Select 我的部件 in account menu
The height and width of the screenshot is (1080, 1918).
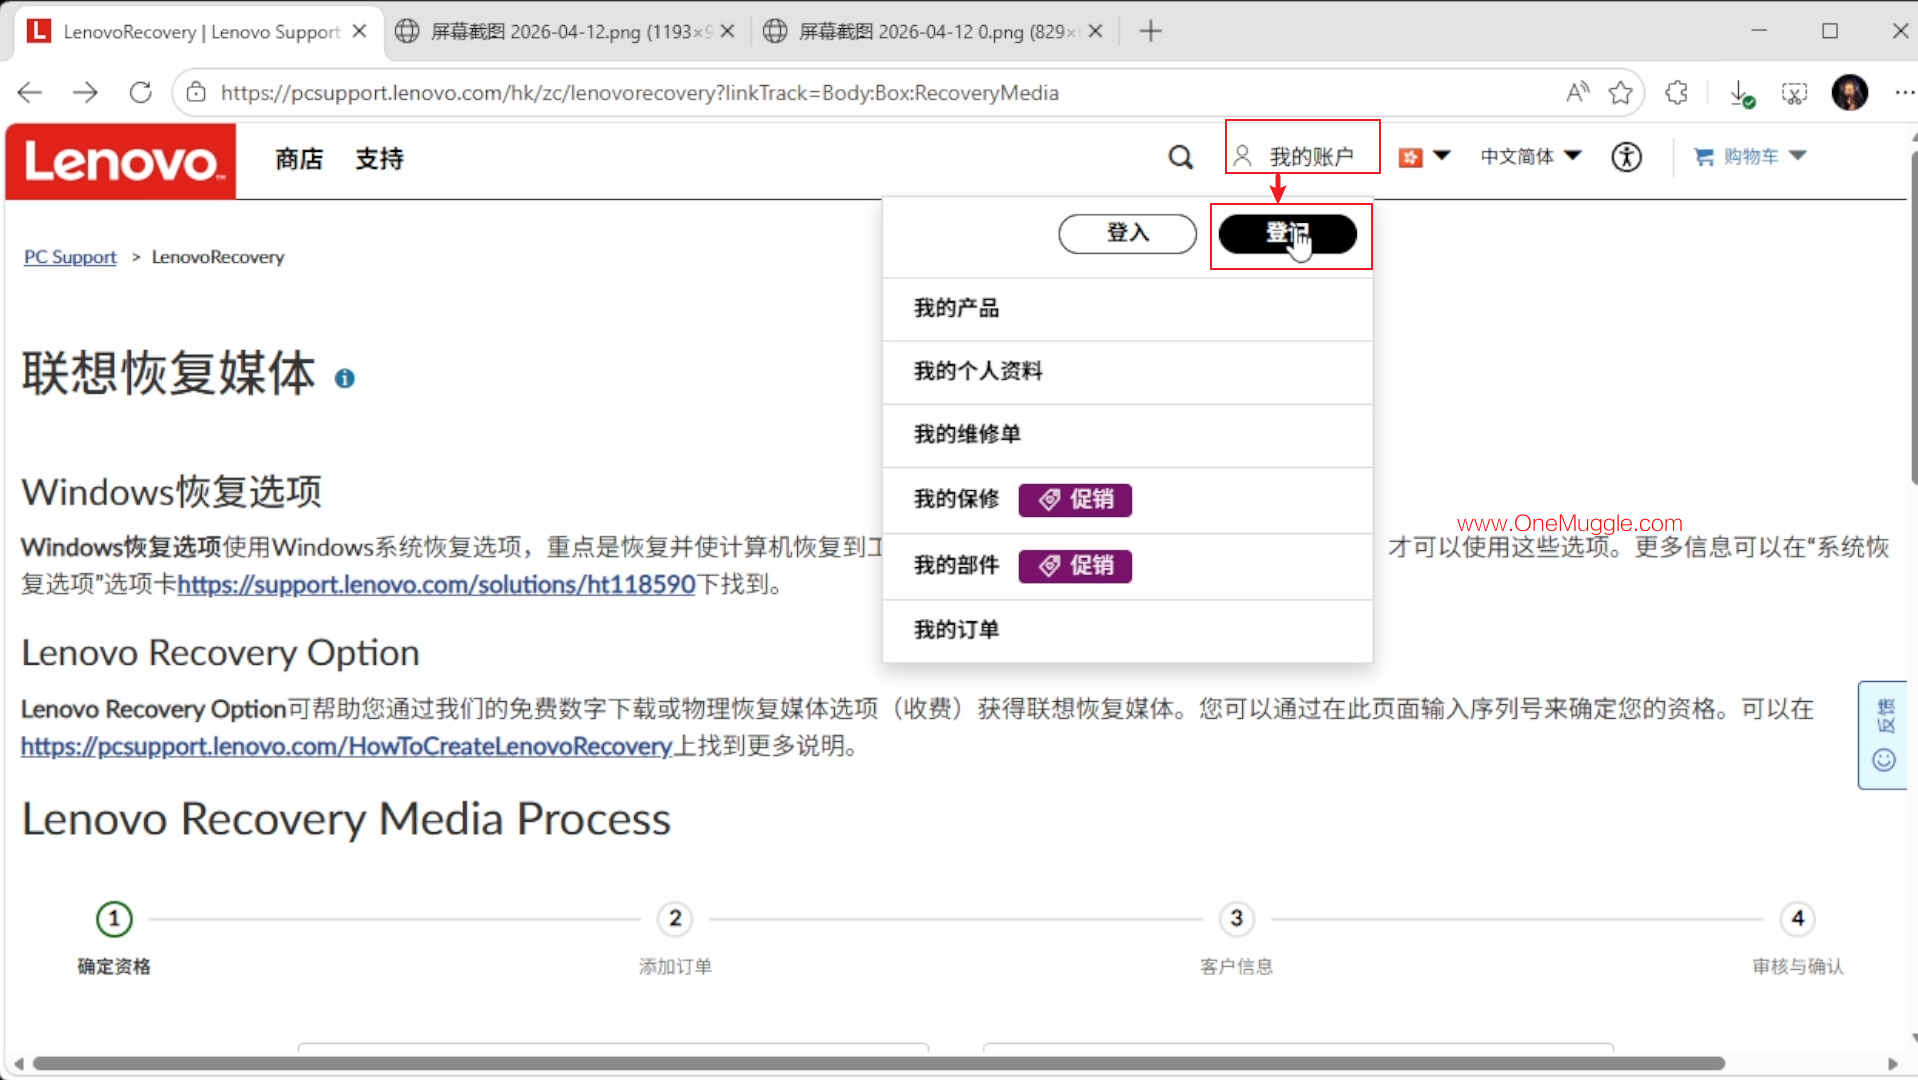click(956, 566)
